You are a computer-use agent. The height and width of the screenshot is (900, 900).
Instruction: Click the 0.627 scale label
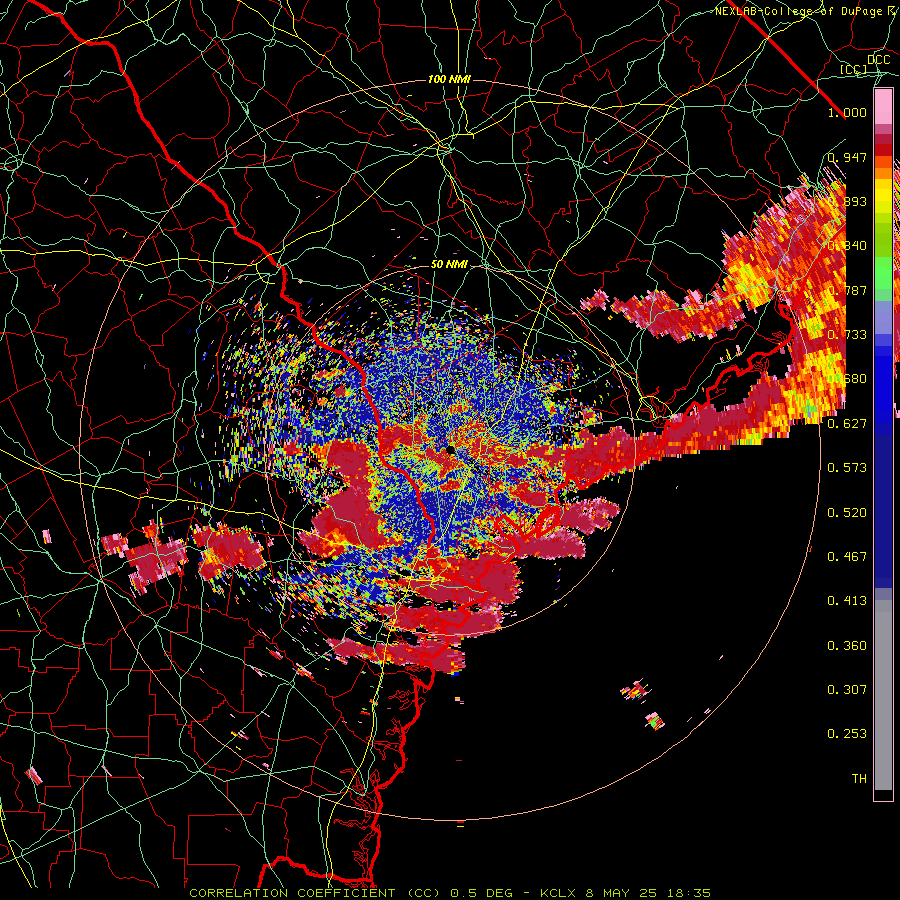[847, 423]
